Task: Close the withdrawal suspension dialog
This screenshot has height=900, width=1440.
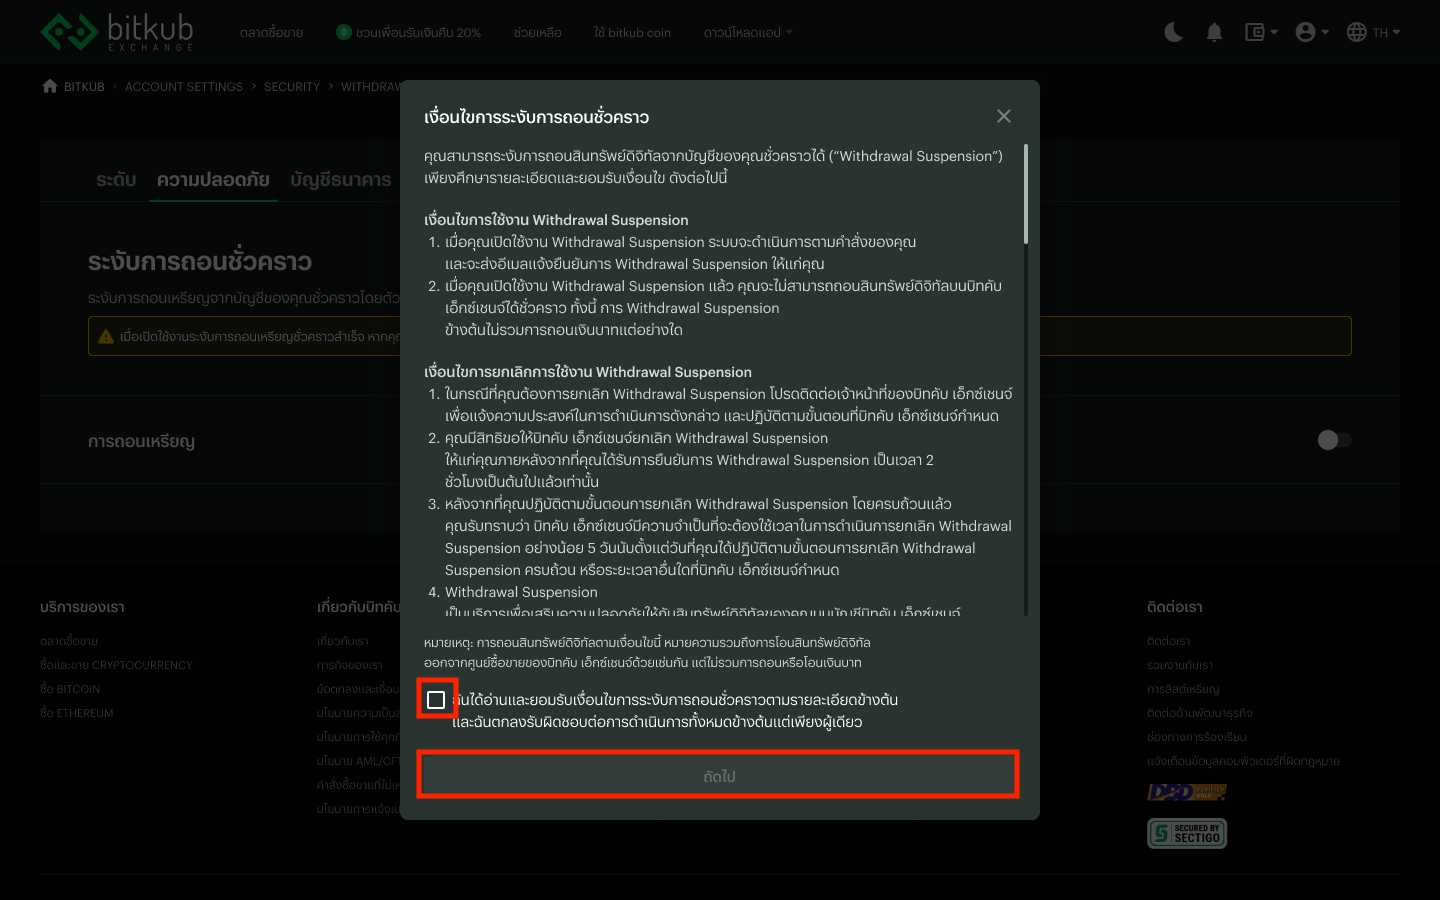Action: click(1004, 116)
